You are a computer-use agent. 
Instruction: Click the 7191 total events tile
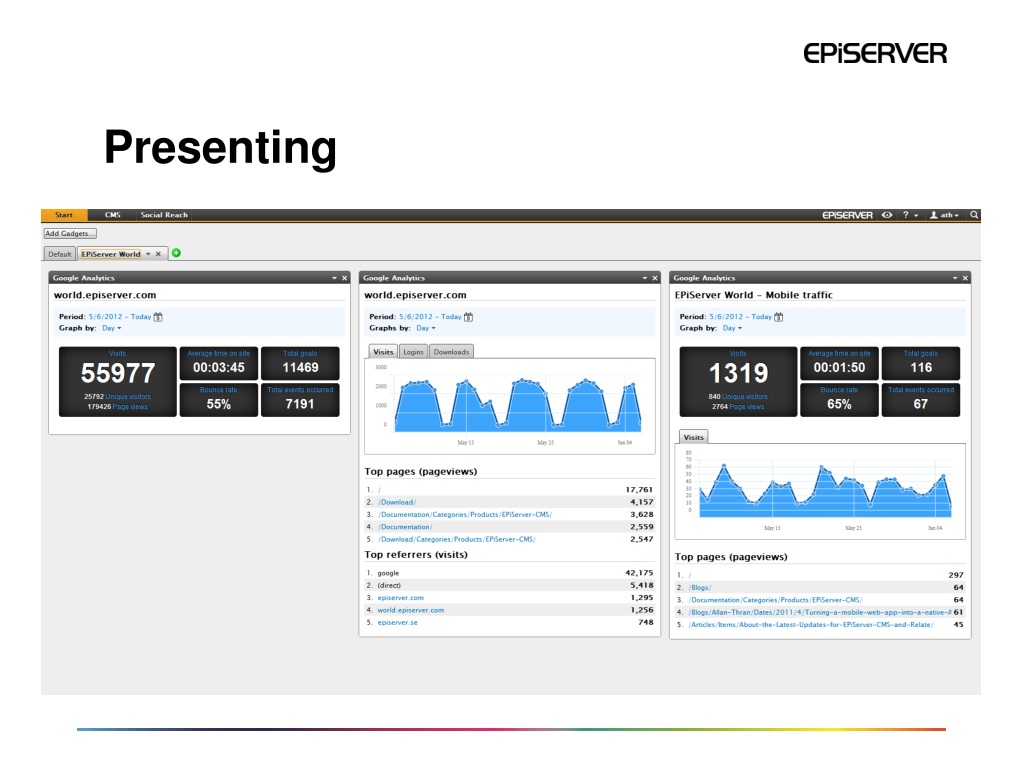tap(300, 400)
